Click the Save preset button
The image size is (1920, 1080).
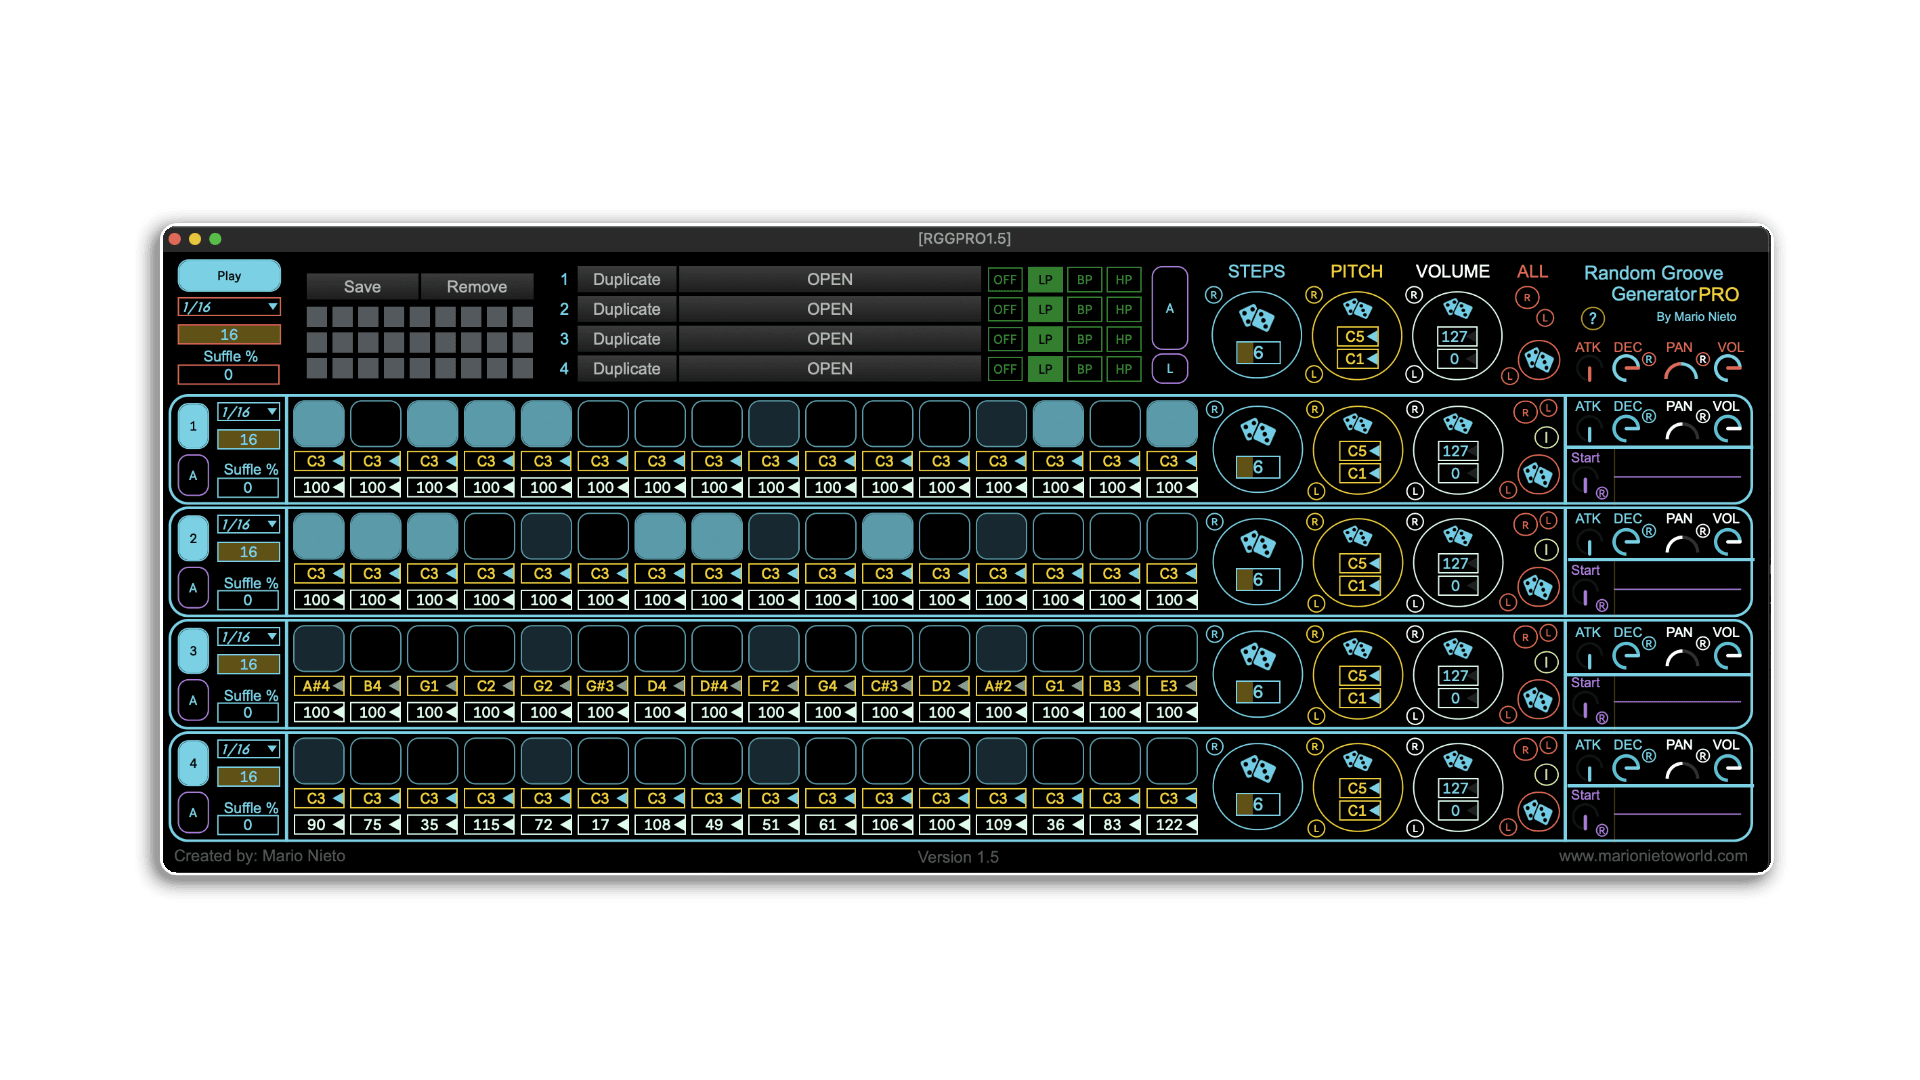click(362, 286)
